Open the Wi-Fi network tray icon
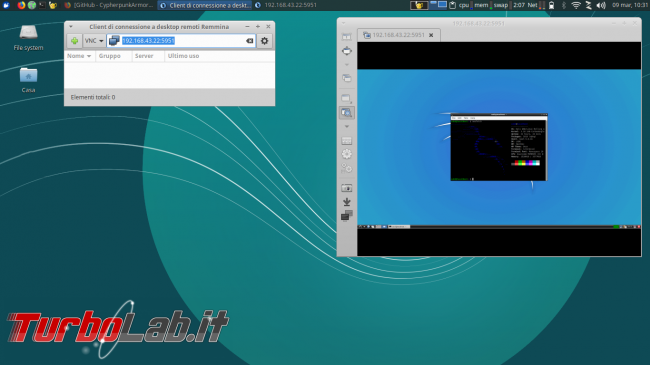The height and width of the screenshot is (365, 650). [576, 5]
